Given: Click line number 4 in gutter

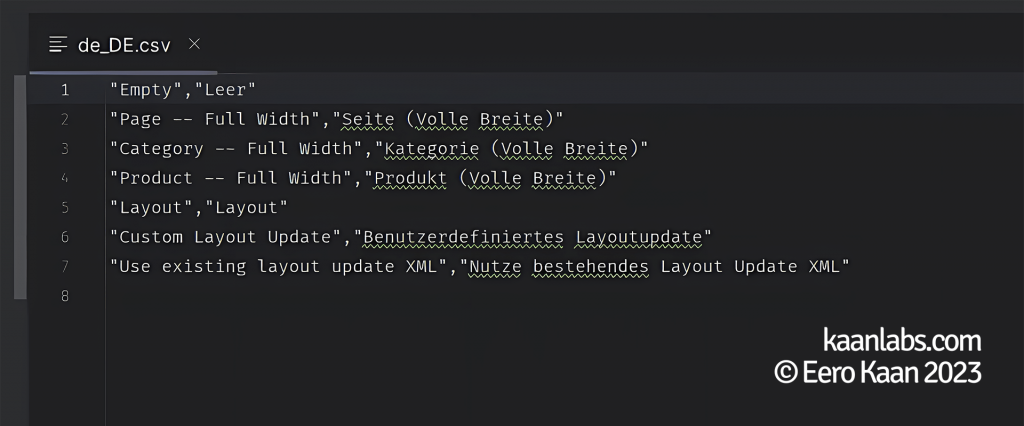Looking at the screenshot, I should [65, 178].
